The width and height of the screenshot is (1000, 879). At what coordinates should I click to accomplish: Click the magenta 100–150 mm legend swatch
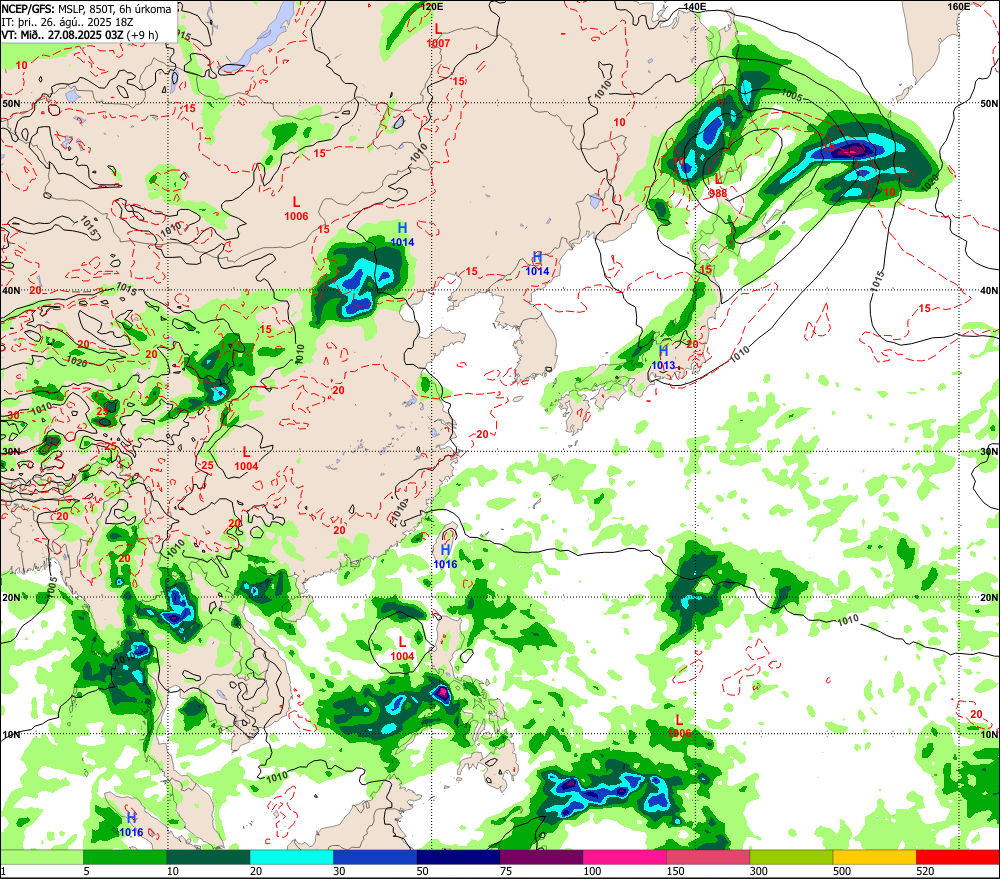coord(624,857)
